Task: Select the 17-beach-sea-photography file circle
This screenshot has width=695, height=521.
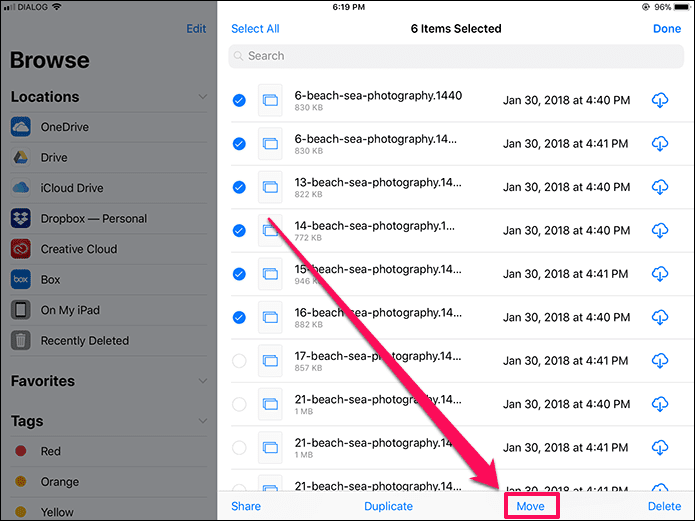Action: [239, 361]
